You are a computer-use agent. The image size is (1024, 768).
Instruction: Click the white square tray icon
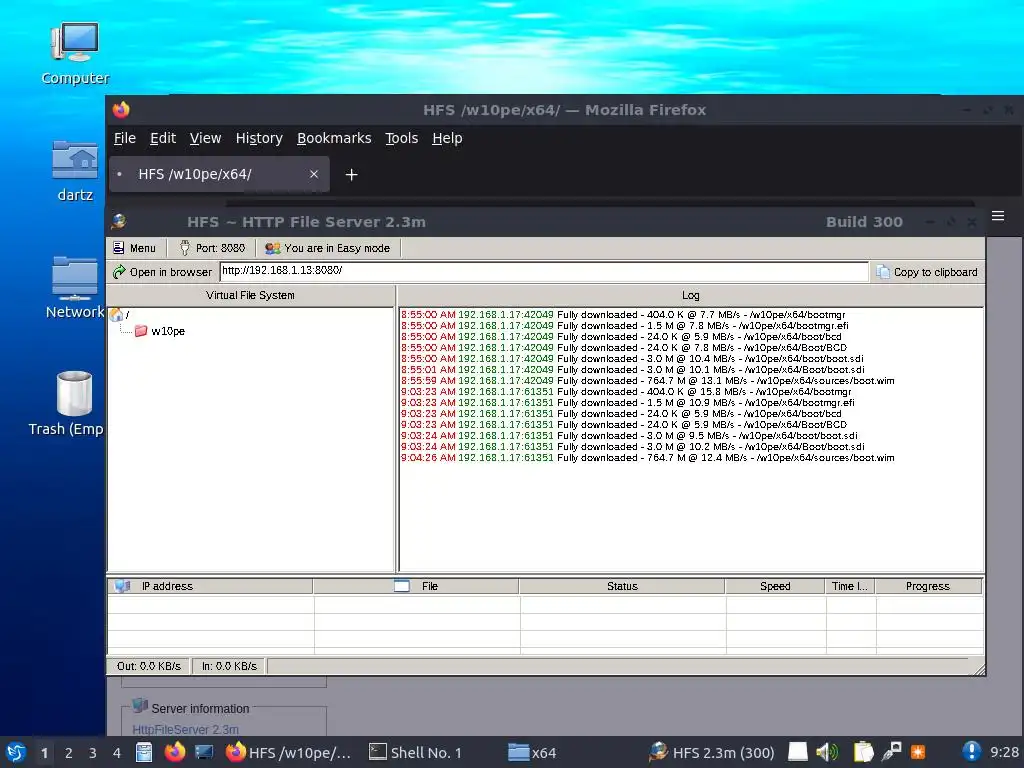point(797,752)
